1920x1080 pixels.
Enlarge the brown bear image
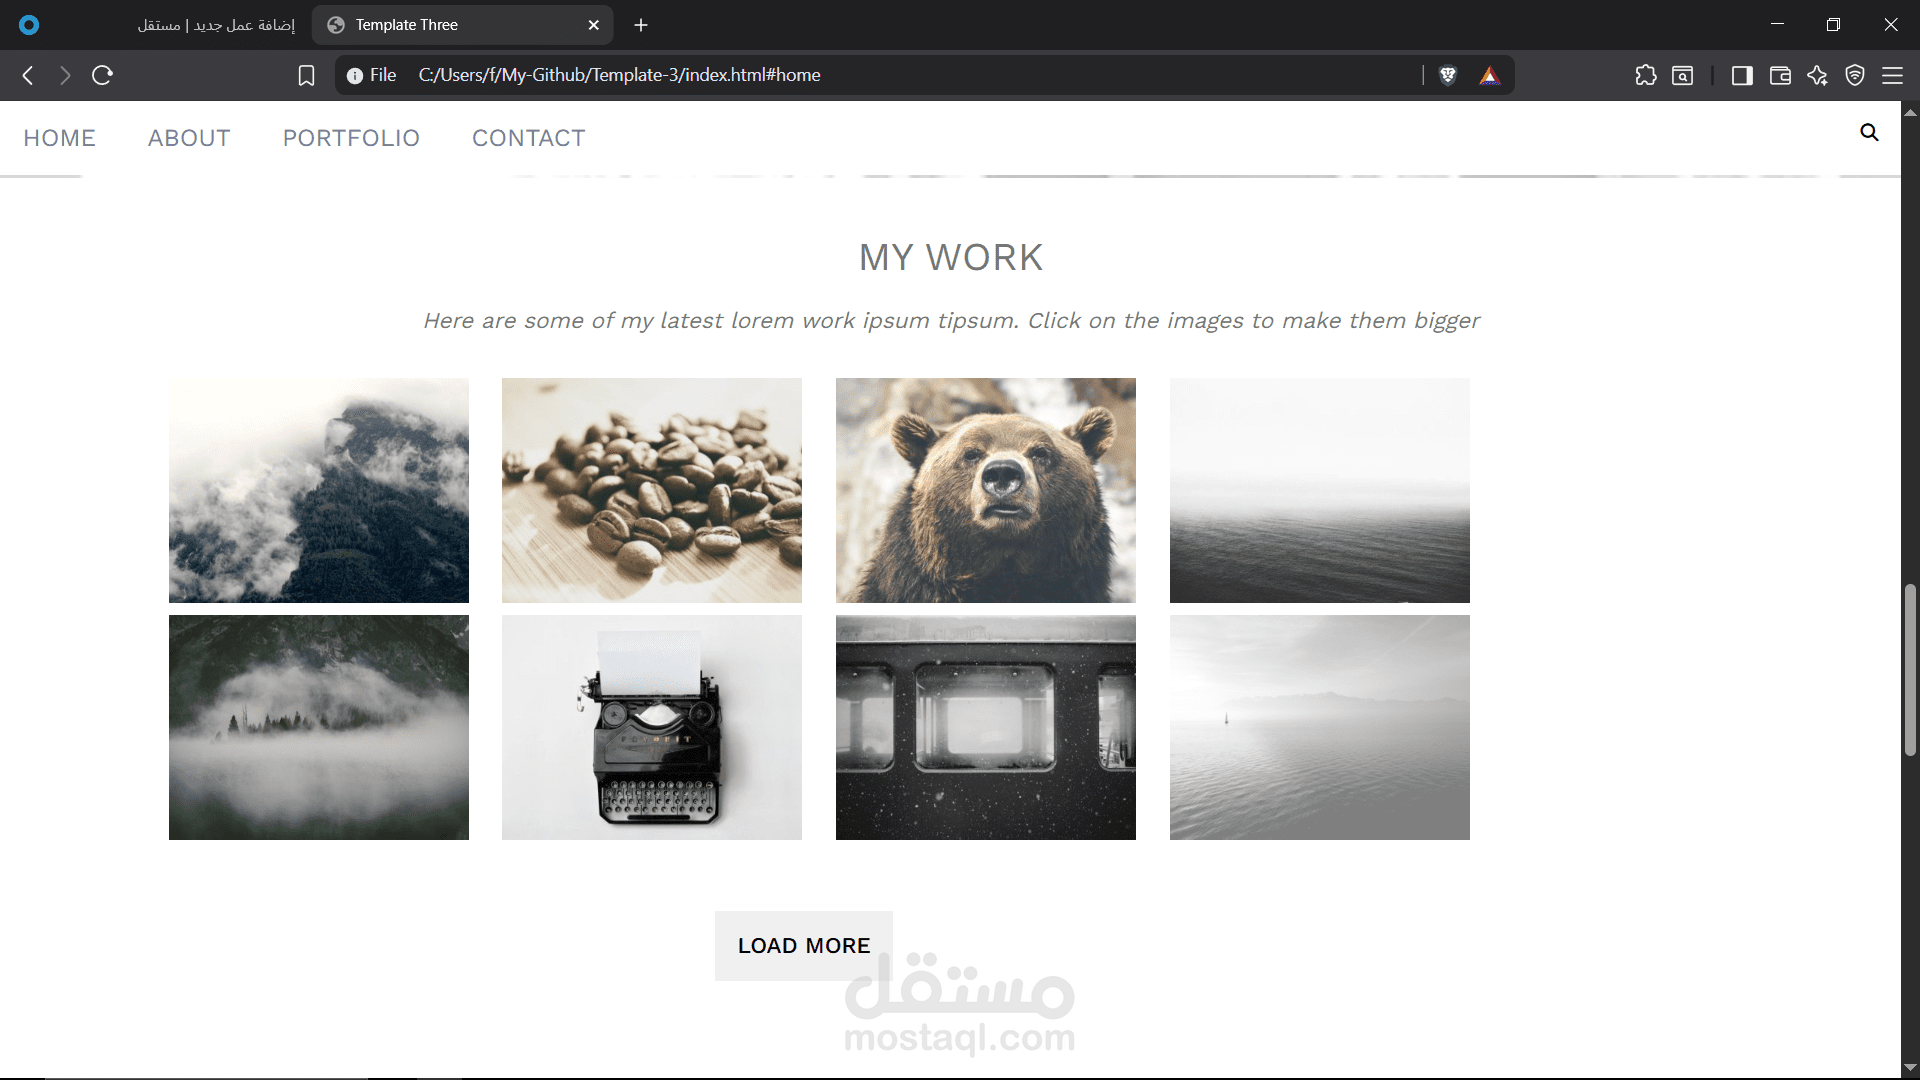point(986,490)
